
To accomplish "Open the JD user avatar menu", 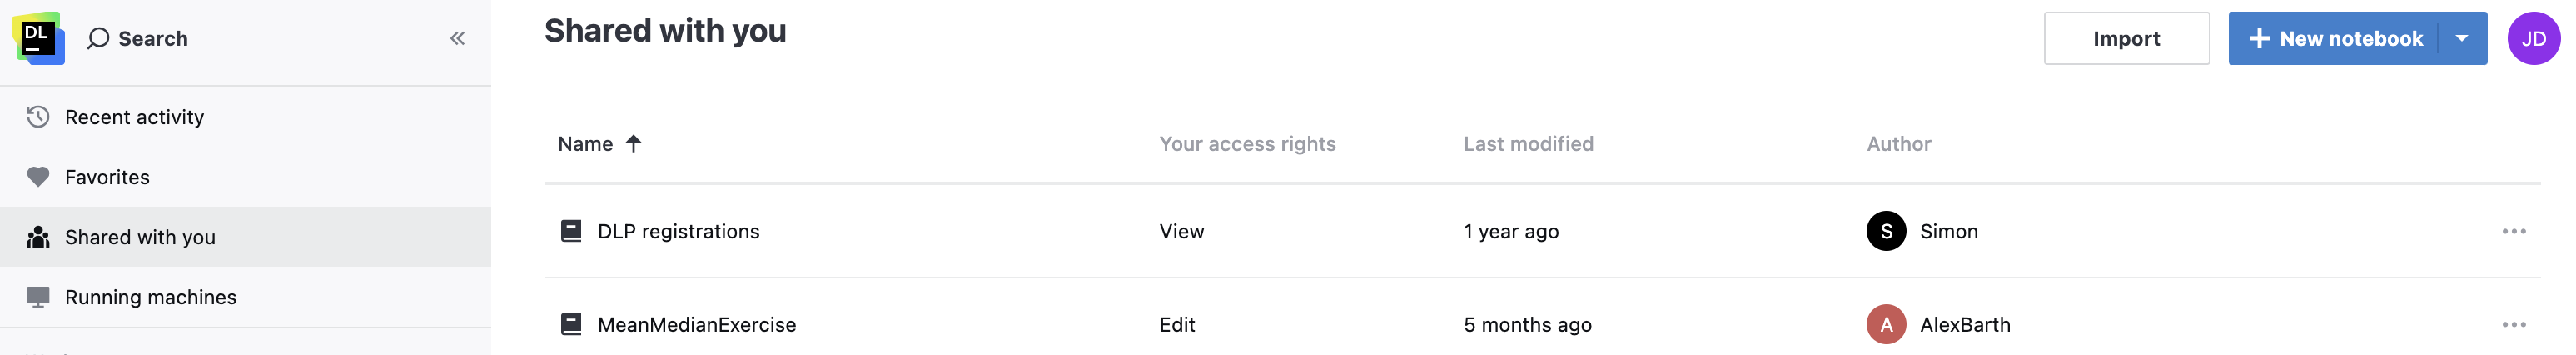I will click(x=2533, y=39).
